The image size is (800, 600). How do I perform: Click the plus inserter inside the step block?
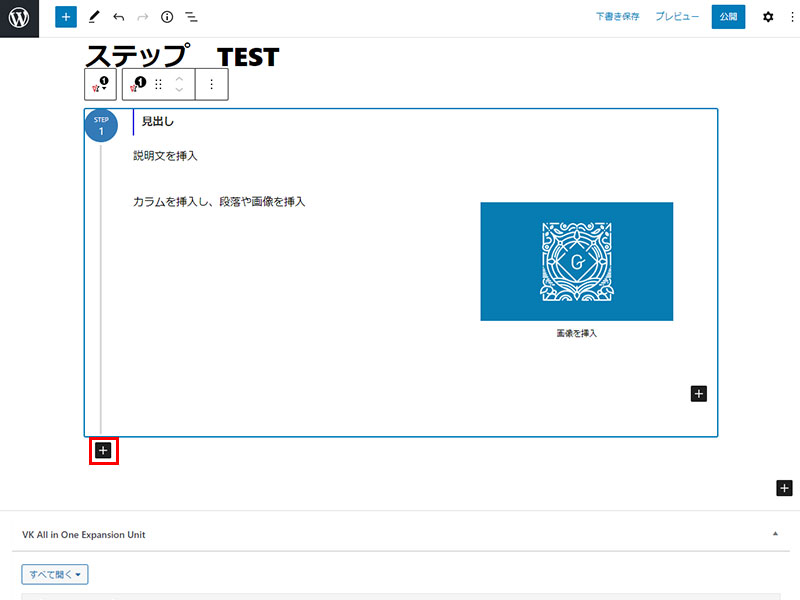[698, 394]
